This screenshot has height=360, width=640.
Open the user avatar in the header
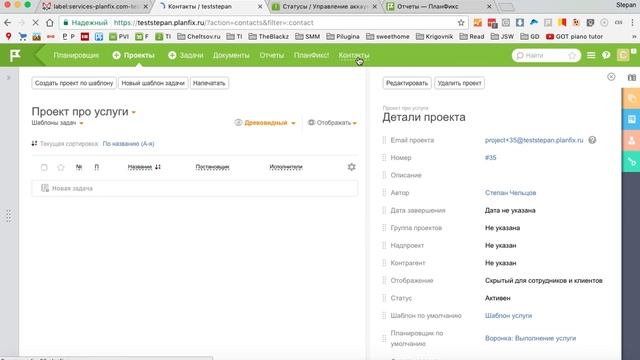pos(623,55)
